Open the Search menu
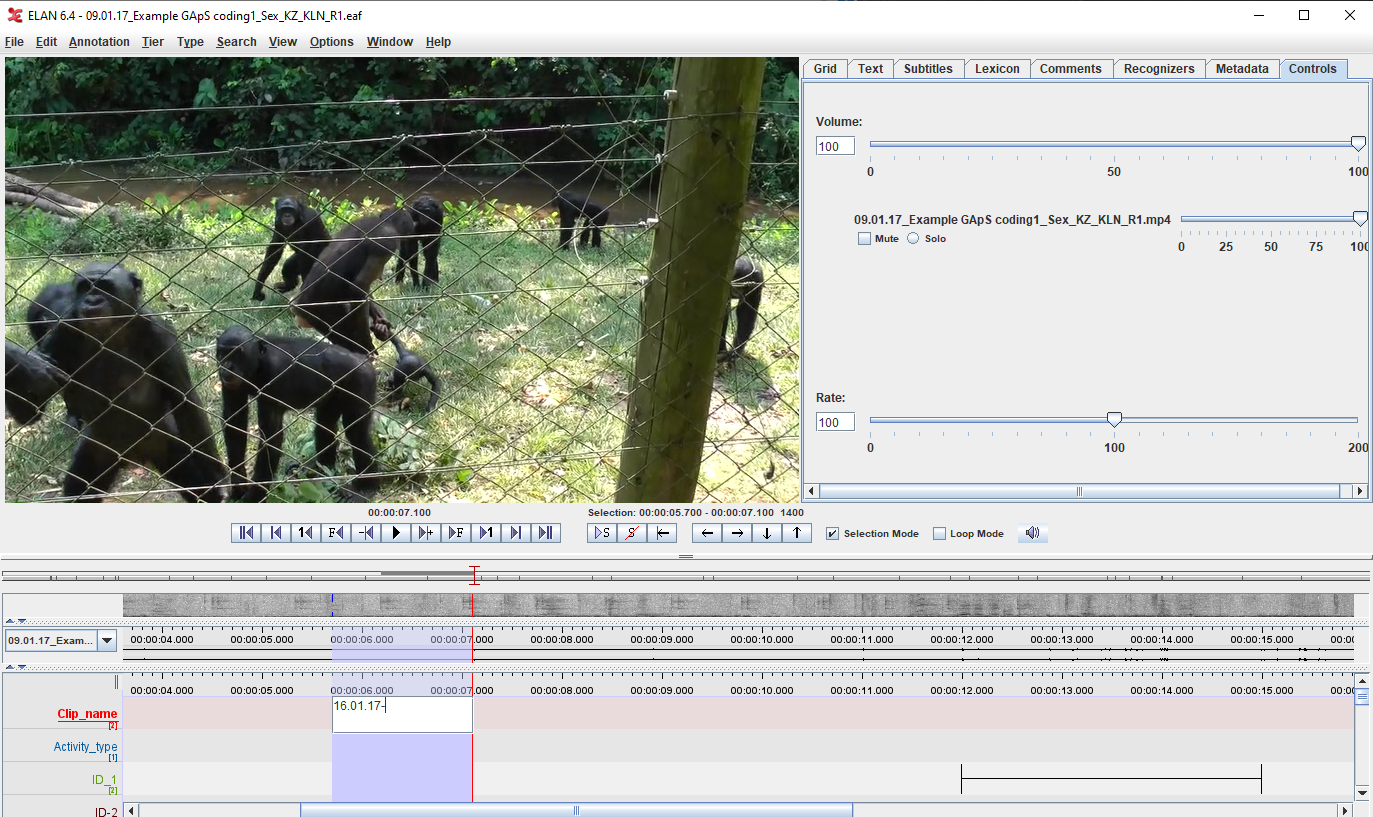Viewport: 1373px width, 817px height. pyautogui.click(x=236, y=42)
